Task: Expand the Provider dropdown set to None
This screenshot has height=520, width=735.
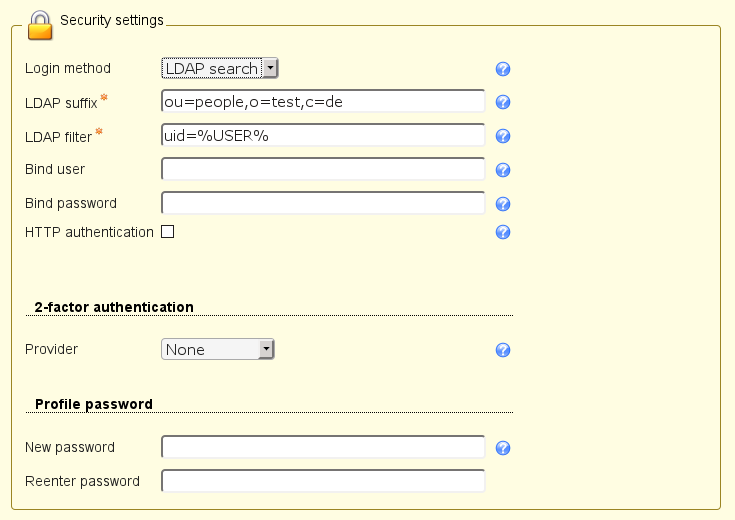Action: (x=217, y=349)
